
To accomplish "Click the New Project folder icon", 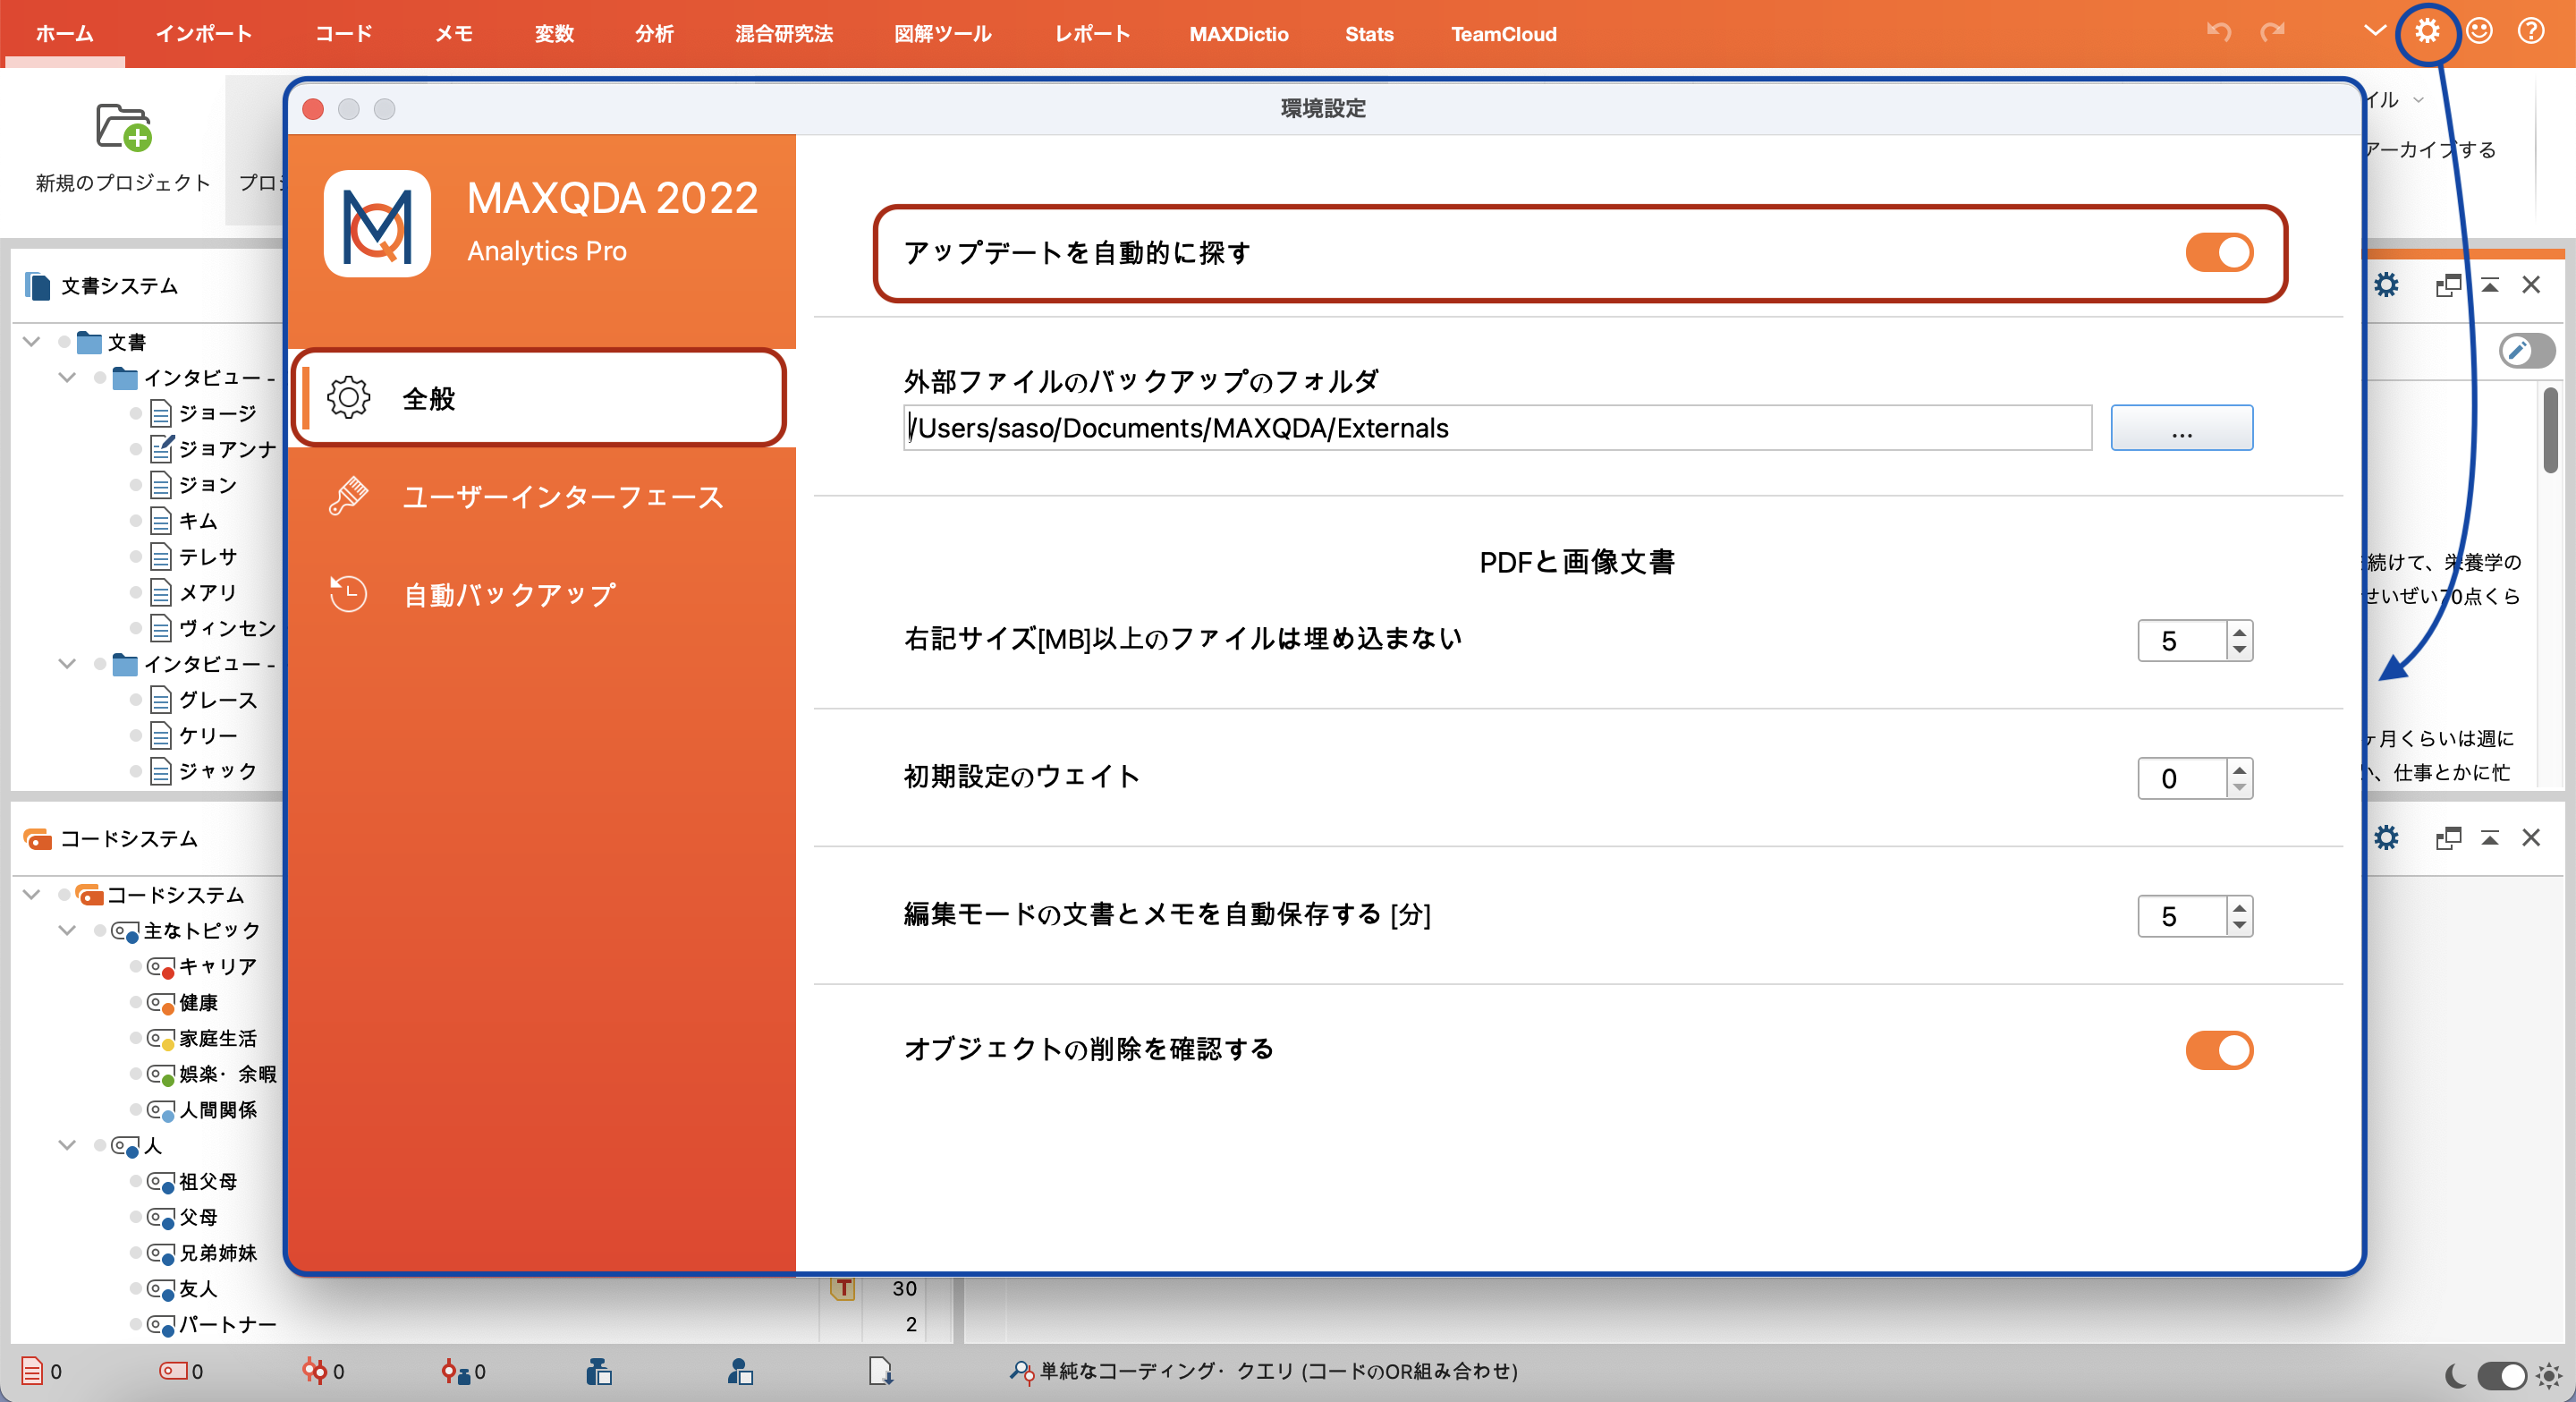I will [124, 127].
